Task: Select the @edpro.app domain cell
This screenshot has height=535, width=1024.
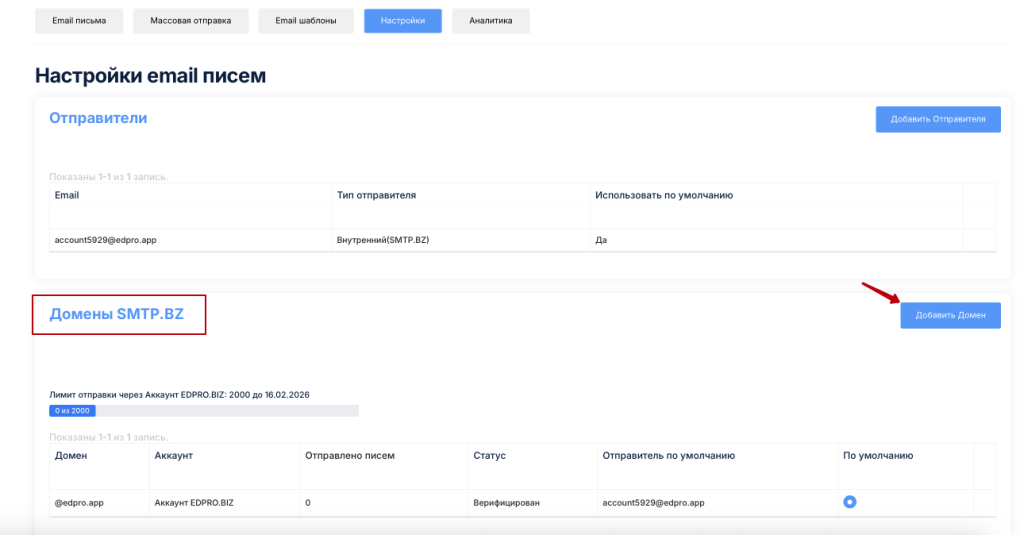Action: (x=79, y=502)
